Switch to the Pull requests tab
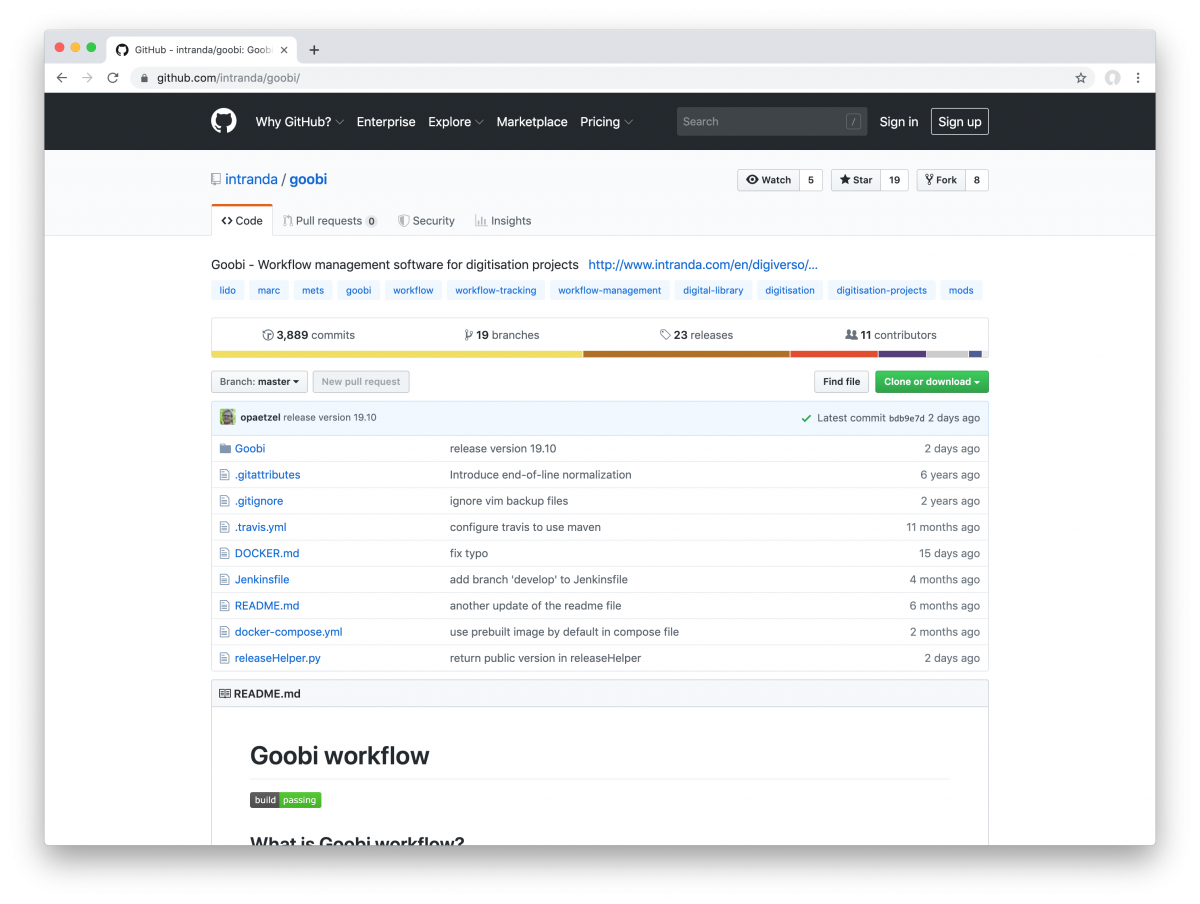This screenshot has width=1200, height=904. pos(329,220)
